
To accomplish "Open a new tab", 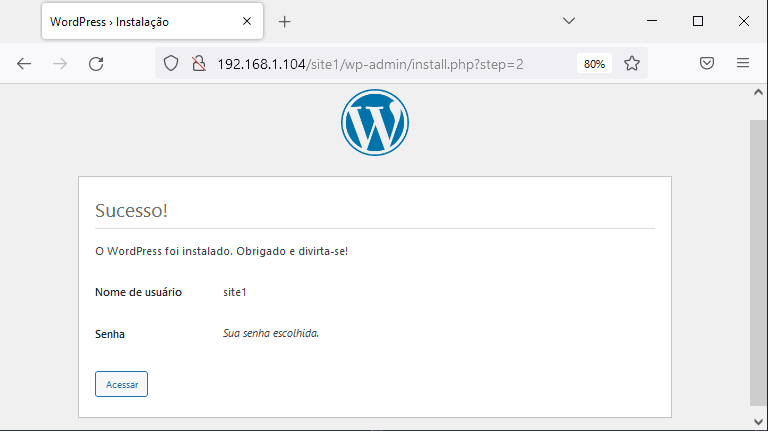I will tap(285, 22).
